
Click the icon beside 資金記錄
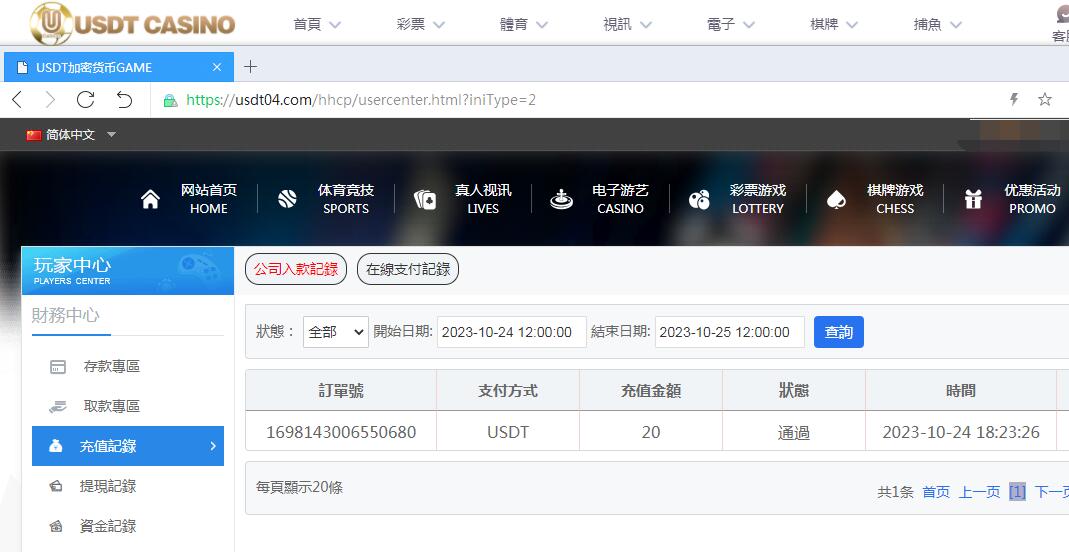click(56, 526)
